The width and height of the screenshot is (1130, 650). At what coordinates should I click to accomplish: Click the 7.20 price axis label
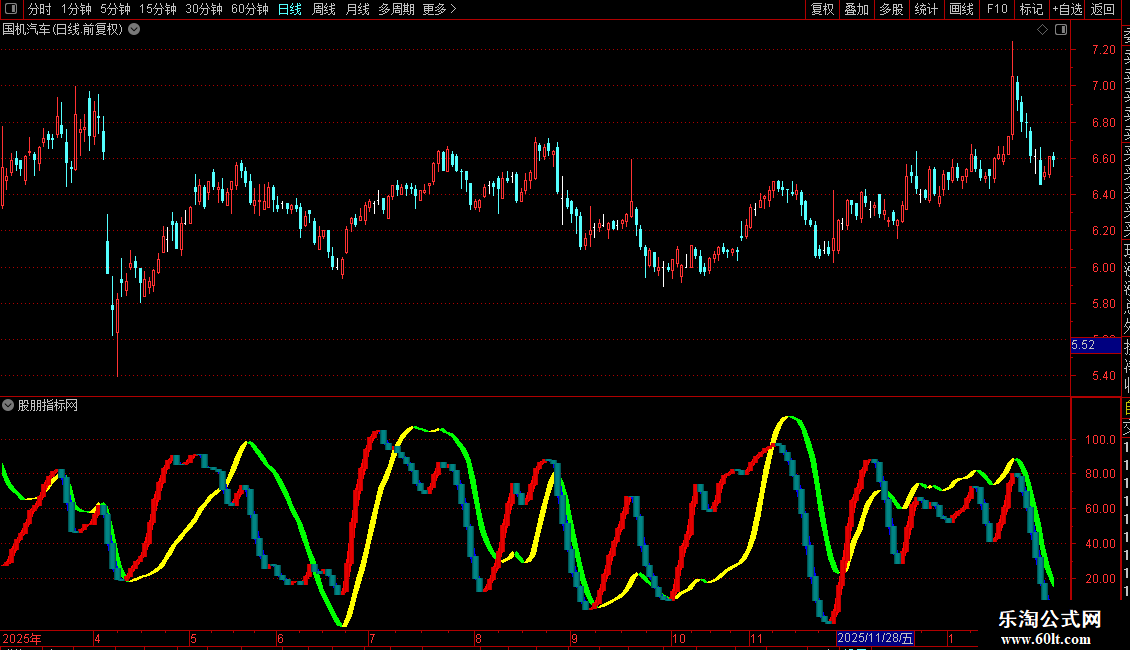1103,50
